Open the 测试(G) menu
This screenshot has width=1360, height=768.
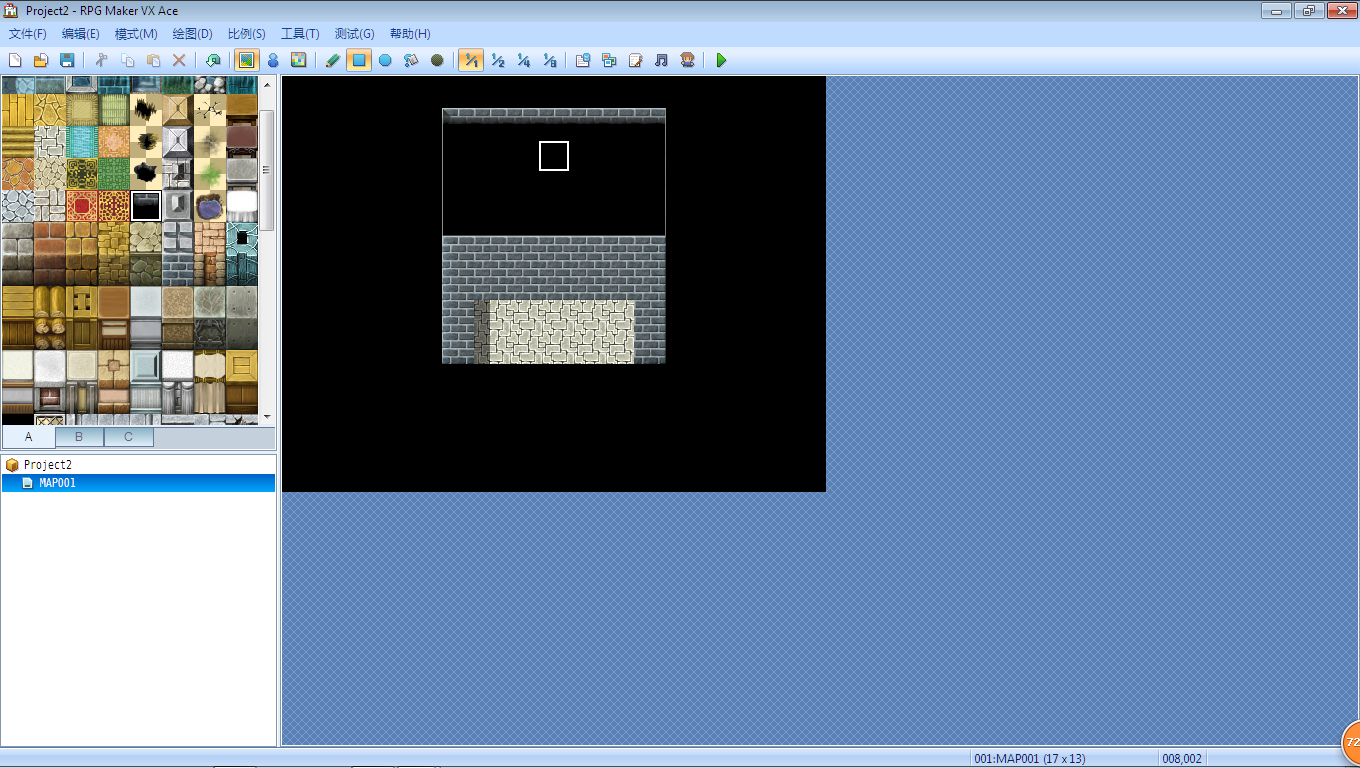point(355,34)
